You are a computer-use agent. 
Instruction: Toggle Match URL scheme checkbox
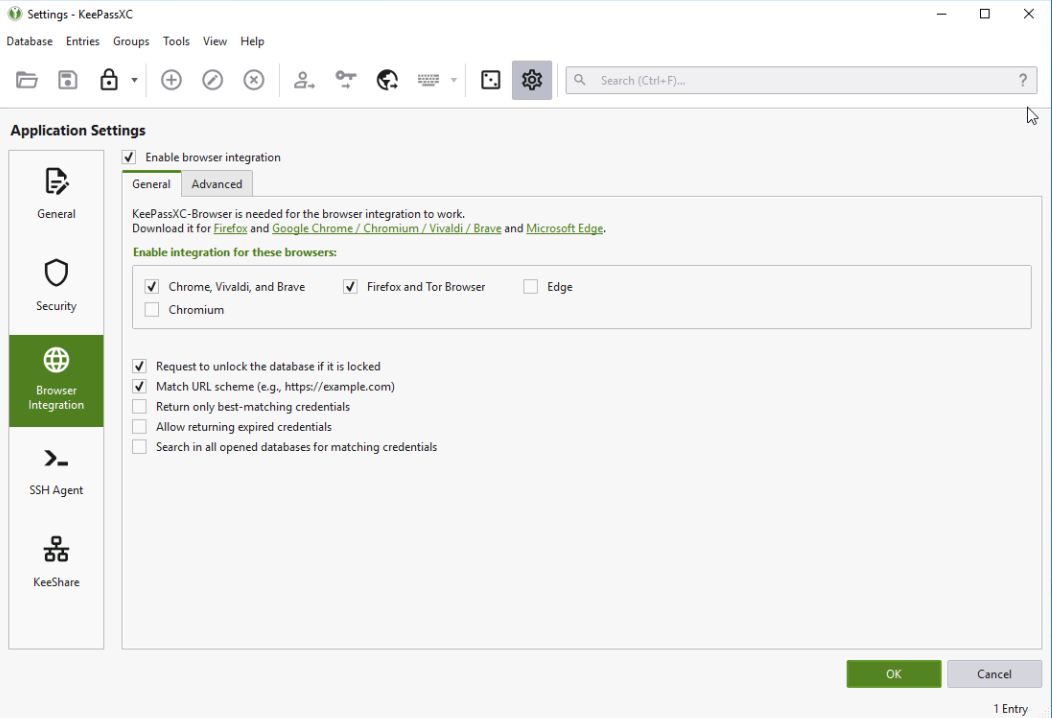[140, 387]
